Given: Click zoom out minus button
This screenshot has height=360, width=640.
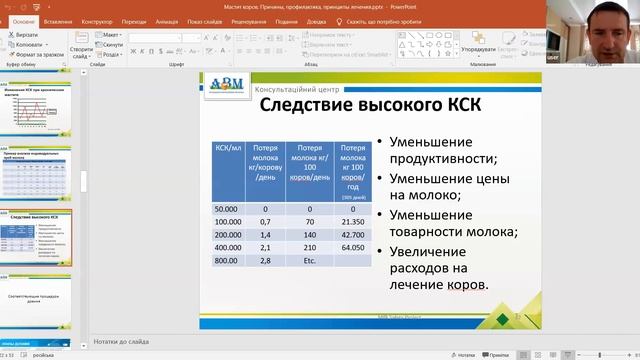Looking at the screenshot, I should click(x=579, y=355).
